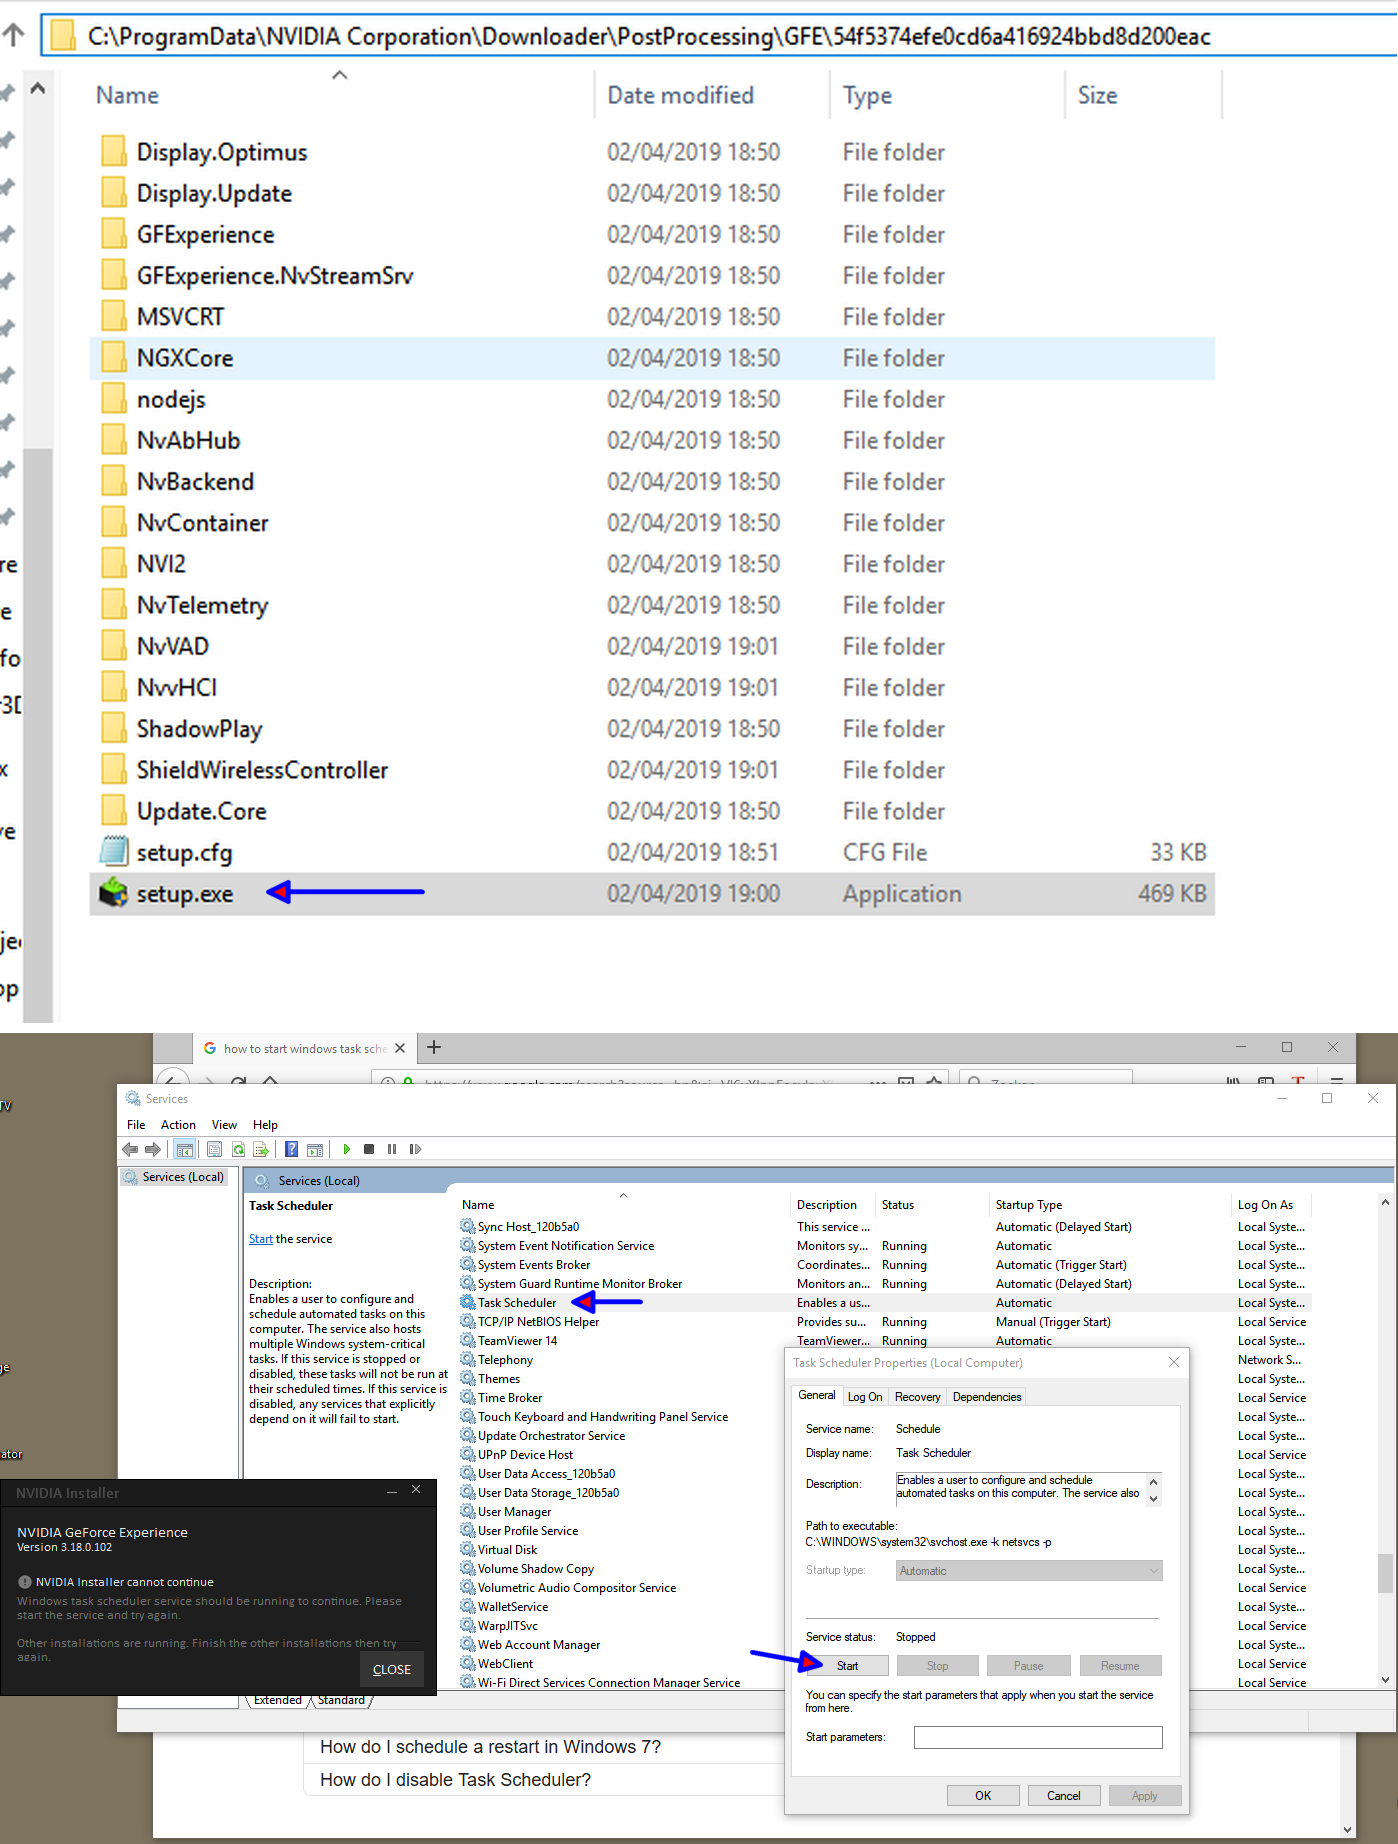Switch to Log On tab in Properties
Screen dimensions: 1398x1844
click(x=865, y=1397)
